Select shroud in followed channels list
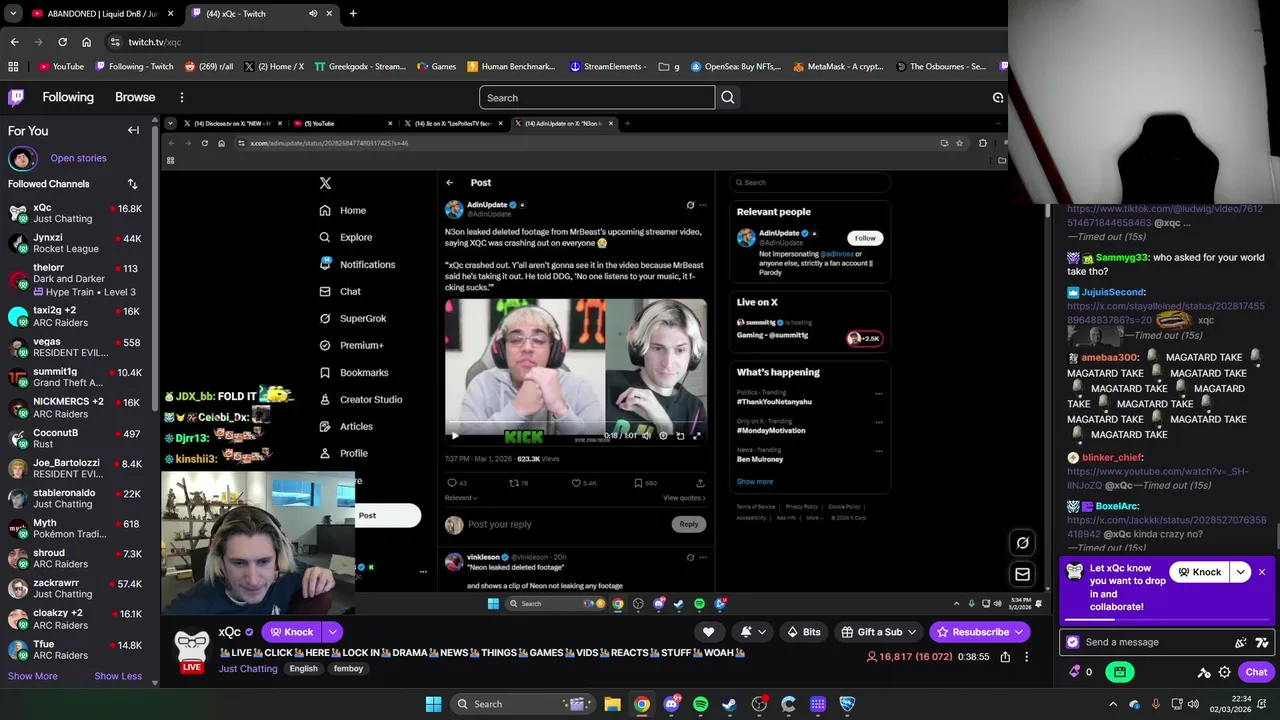 [x=79, y=558]
